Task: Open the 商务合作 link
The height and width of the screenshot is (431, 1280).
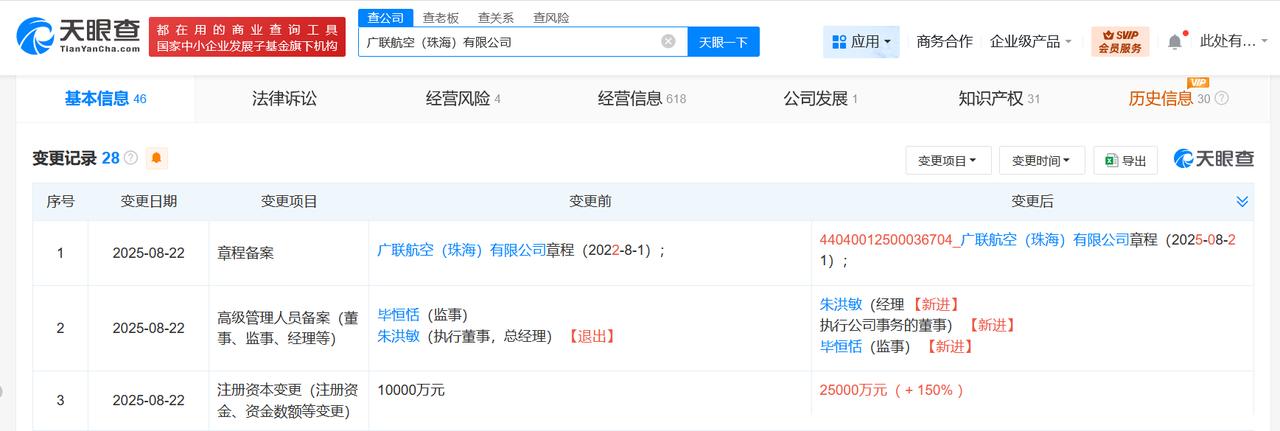Action: tap(944, 42)
